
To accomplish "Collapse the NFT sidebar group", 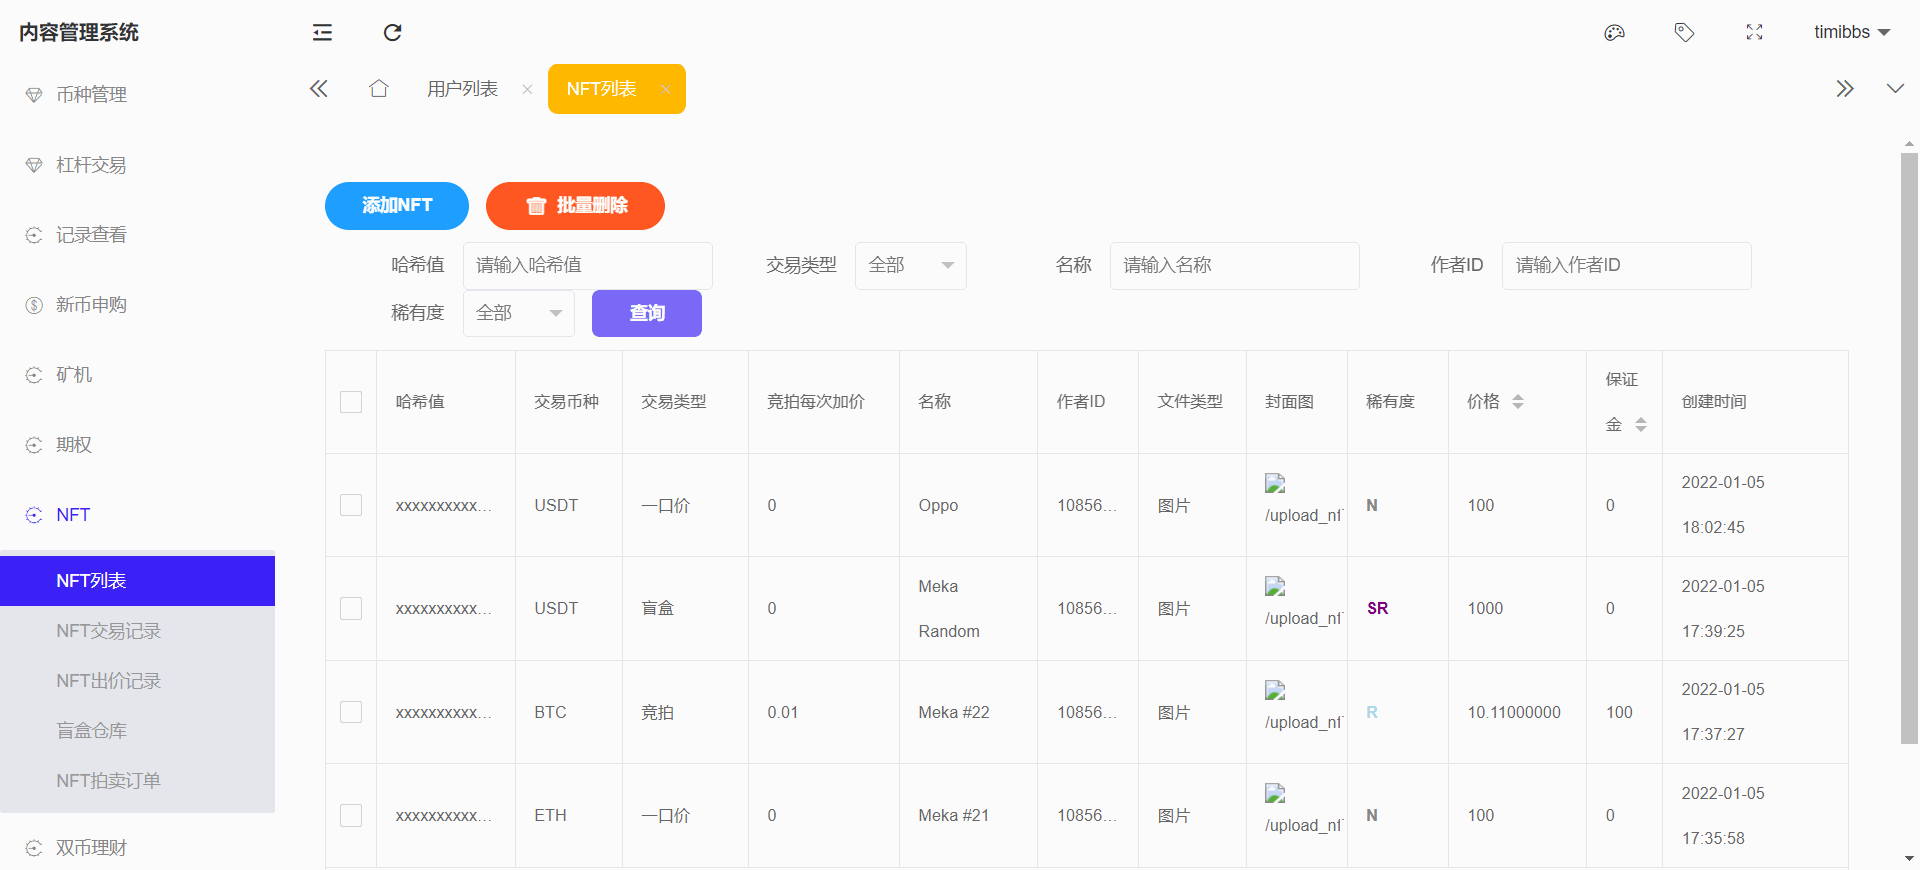I will click(138, 515).
